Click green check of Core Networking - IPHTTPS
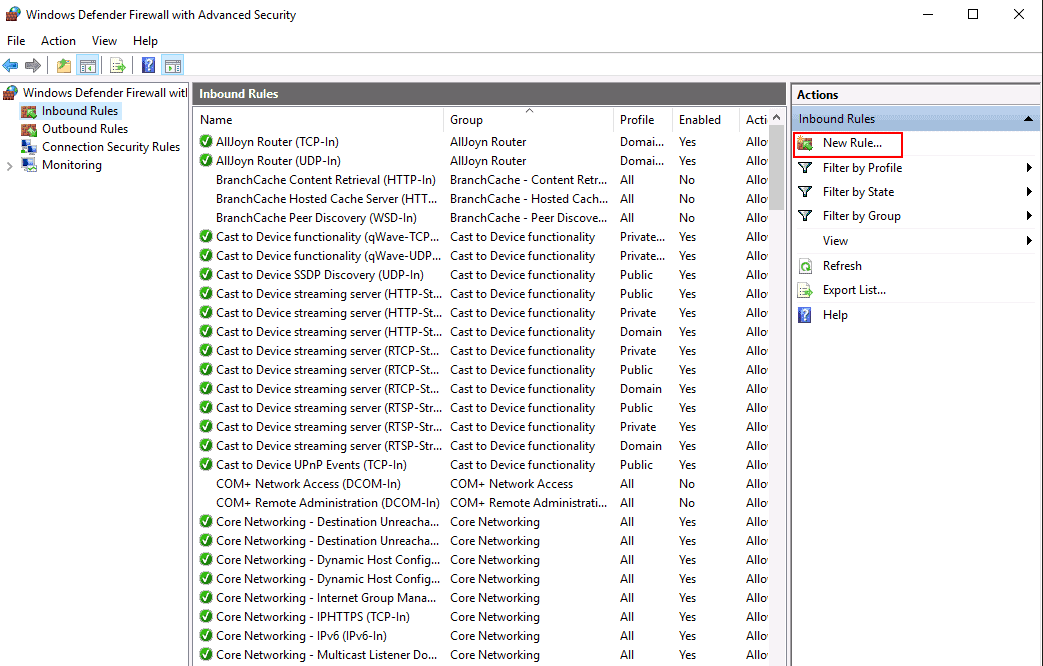The height and width of the screenshot is (666, 1043). point(206,617)
